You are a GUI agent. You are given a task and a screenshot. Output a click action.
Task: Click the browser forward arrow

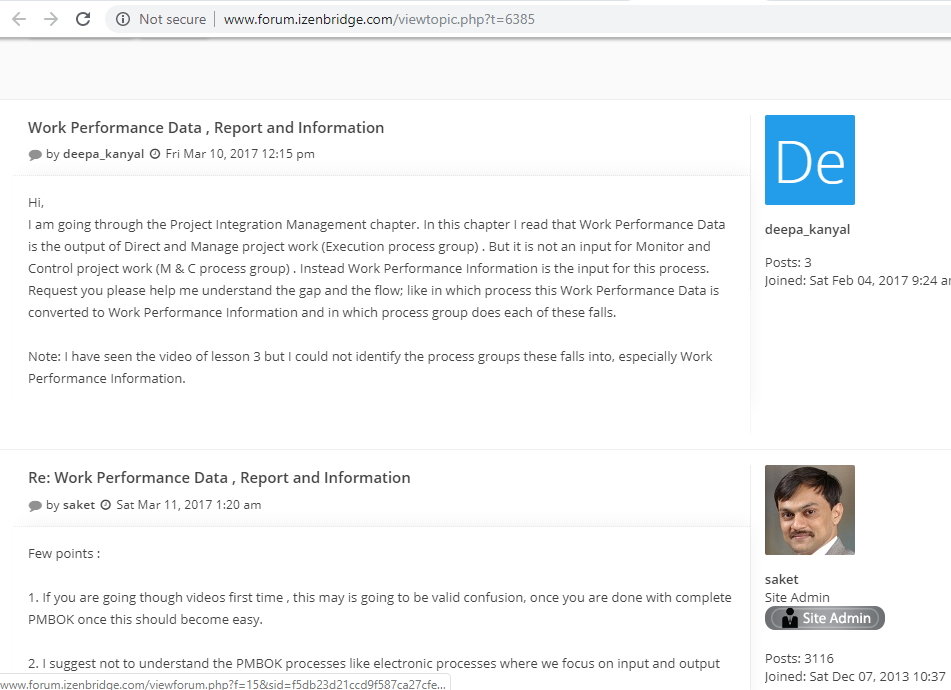coord(51,19)
